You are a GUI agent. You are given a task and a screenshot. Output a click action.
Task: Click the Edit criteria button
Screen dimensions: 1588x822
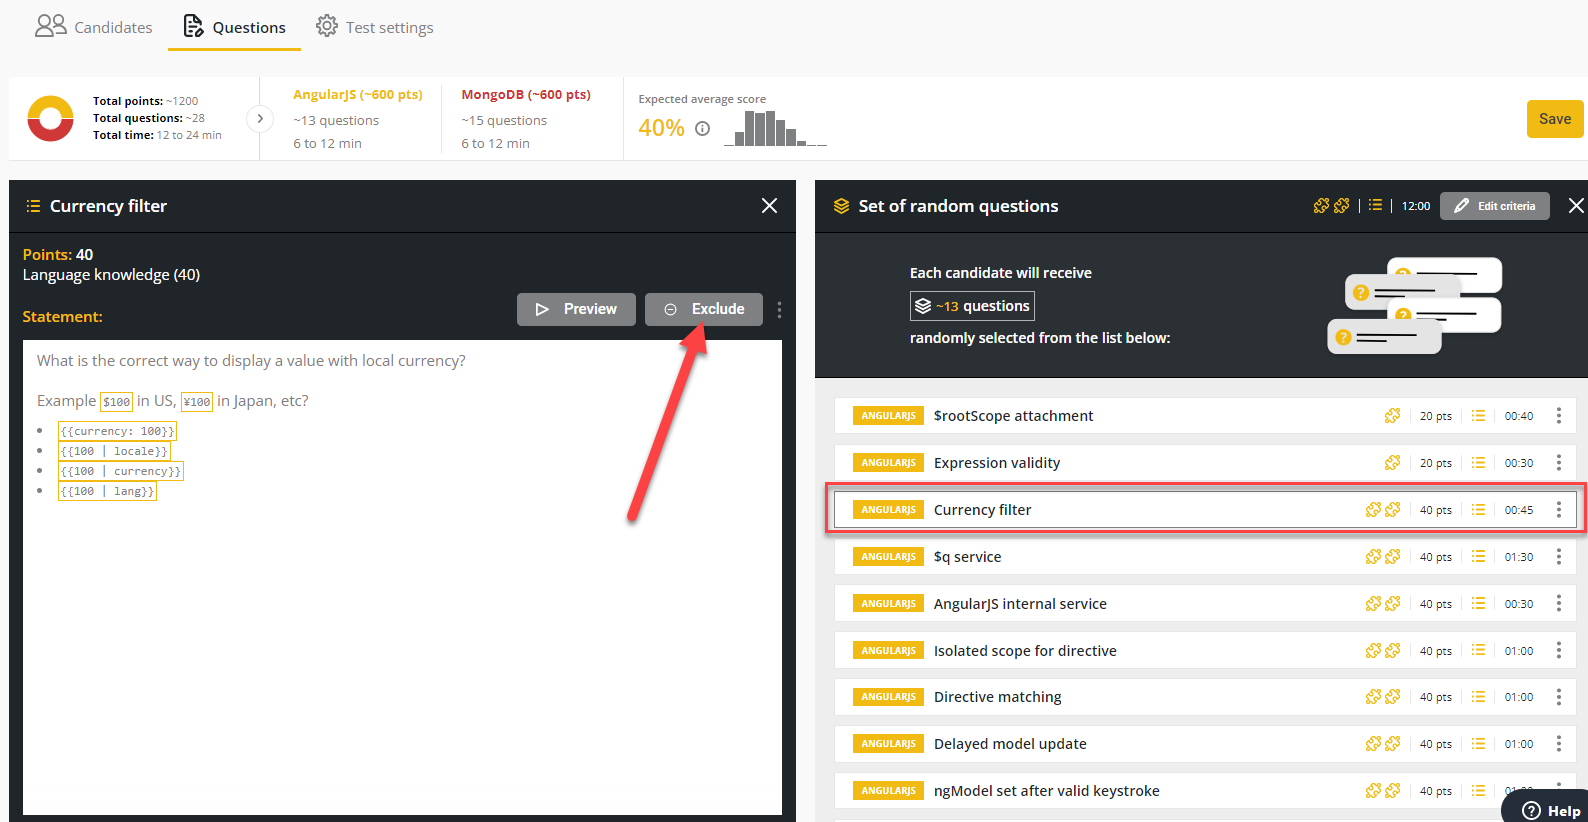click(x=1494, y=206)
